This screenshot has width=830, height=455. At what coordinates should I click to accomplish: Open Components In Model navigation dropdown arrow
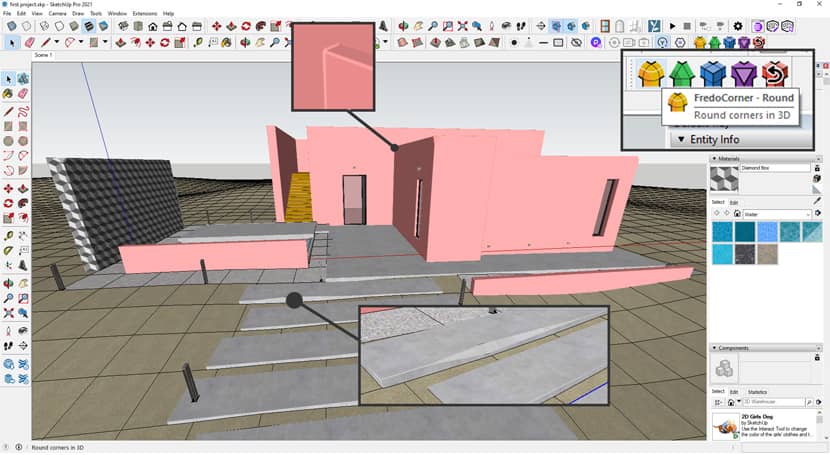[738, 402]
